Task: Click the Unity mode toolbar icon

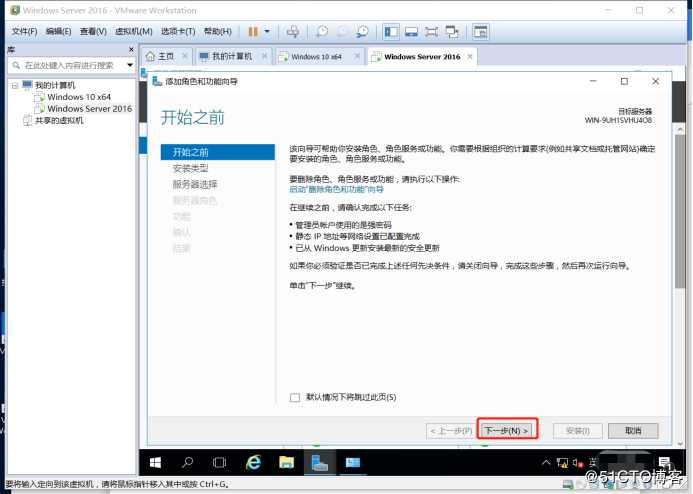Action: [452, 32]
